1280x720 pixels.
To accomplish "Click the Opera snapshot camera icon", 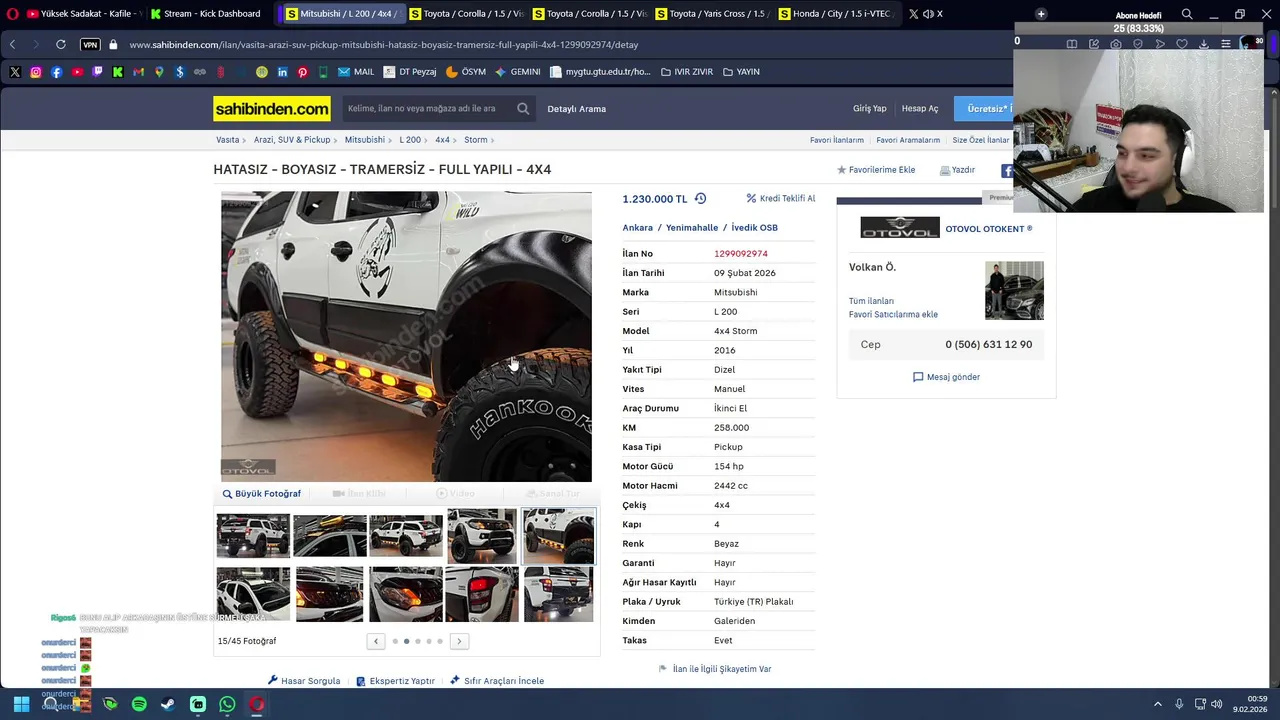I will pyautogui.click(x=1115, y=44).
